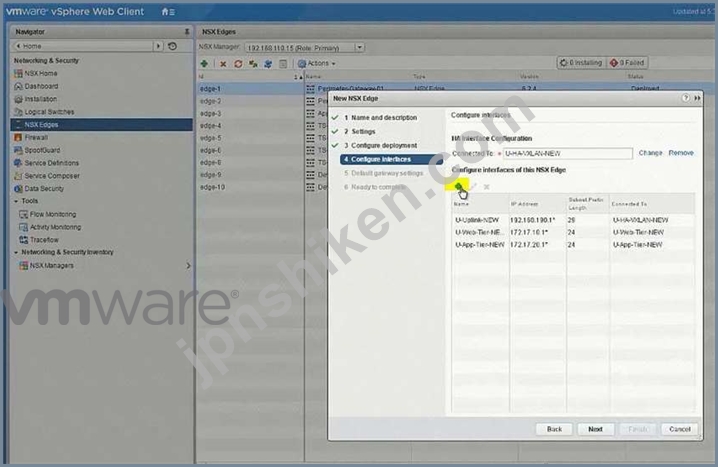Open Traceflow tool
718x467 pixels.
(39, 240)
